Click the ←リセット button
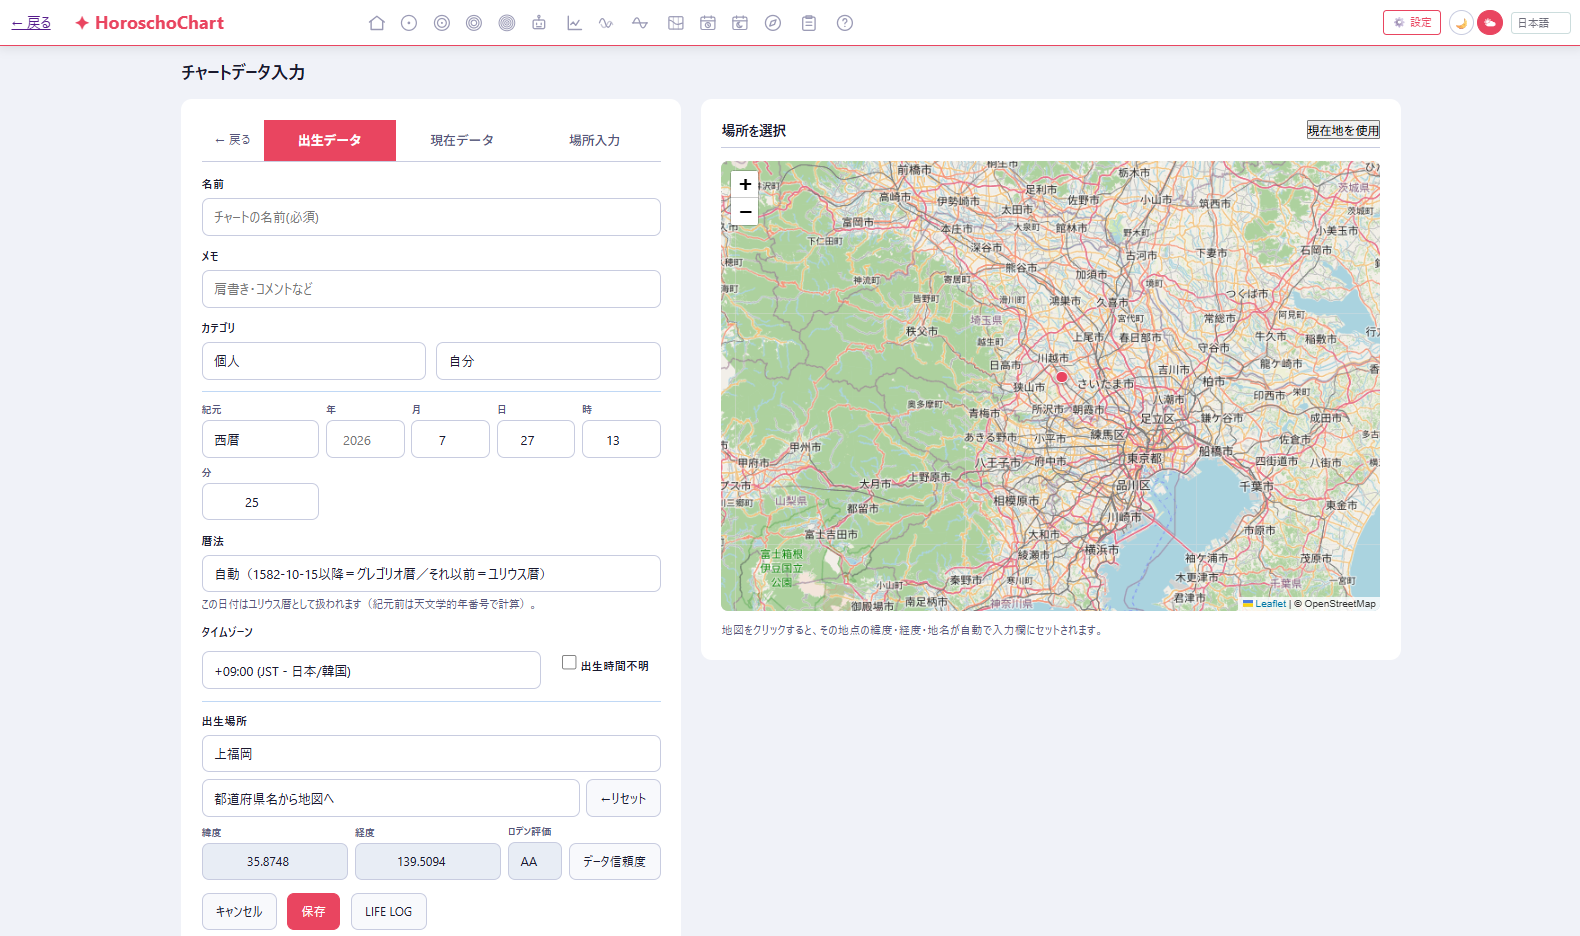 tap(623, 798)
